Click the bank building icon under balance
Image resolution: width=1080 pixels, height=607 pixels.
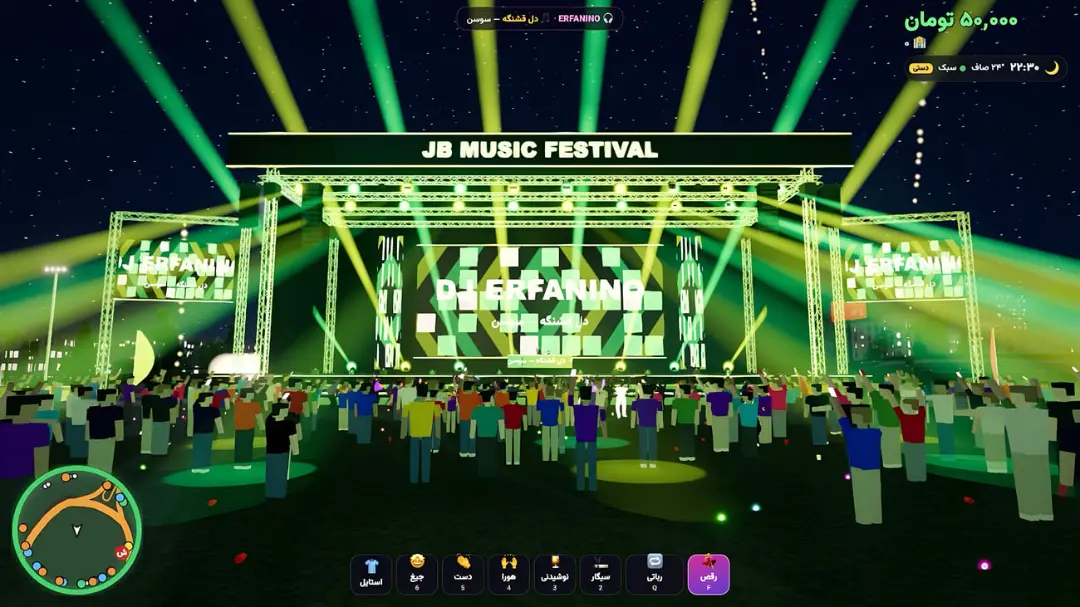[x=919, y=43]
